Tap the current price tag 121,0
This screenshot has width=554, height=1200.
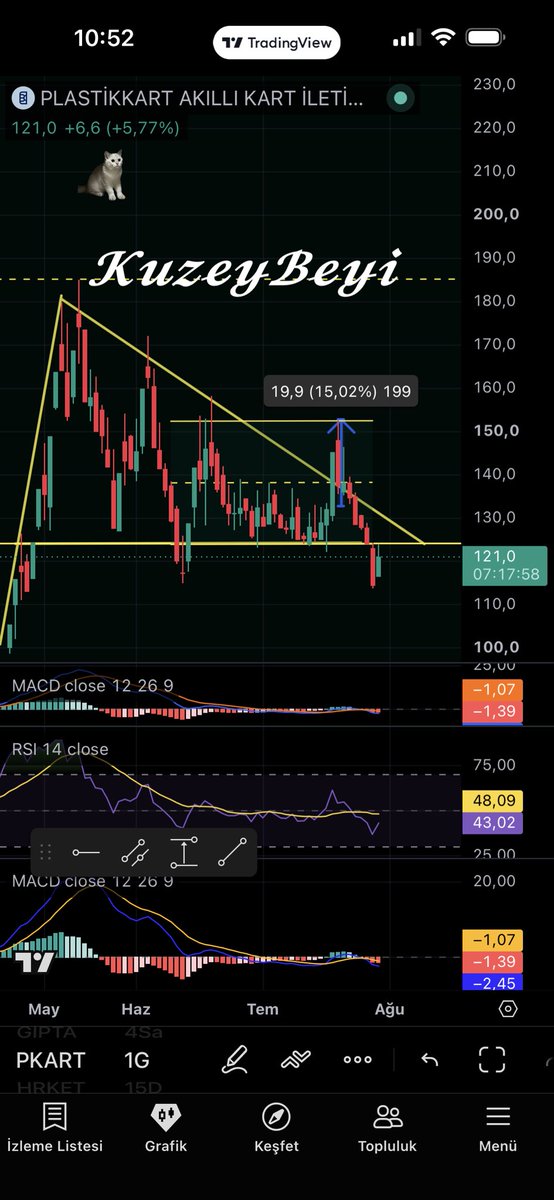tap(506, 565)
